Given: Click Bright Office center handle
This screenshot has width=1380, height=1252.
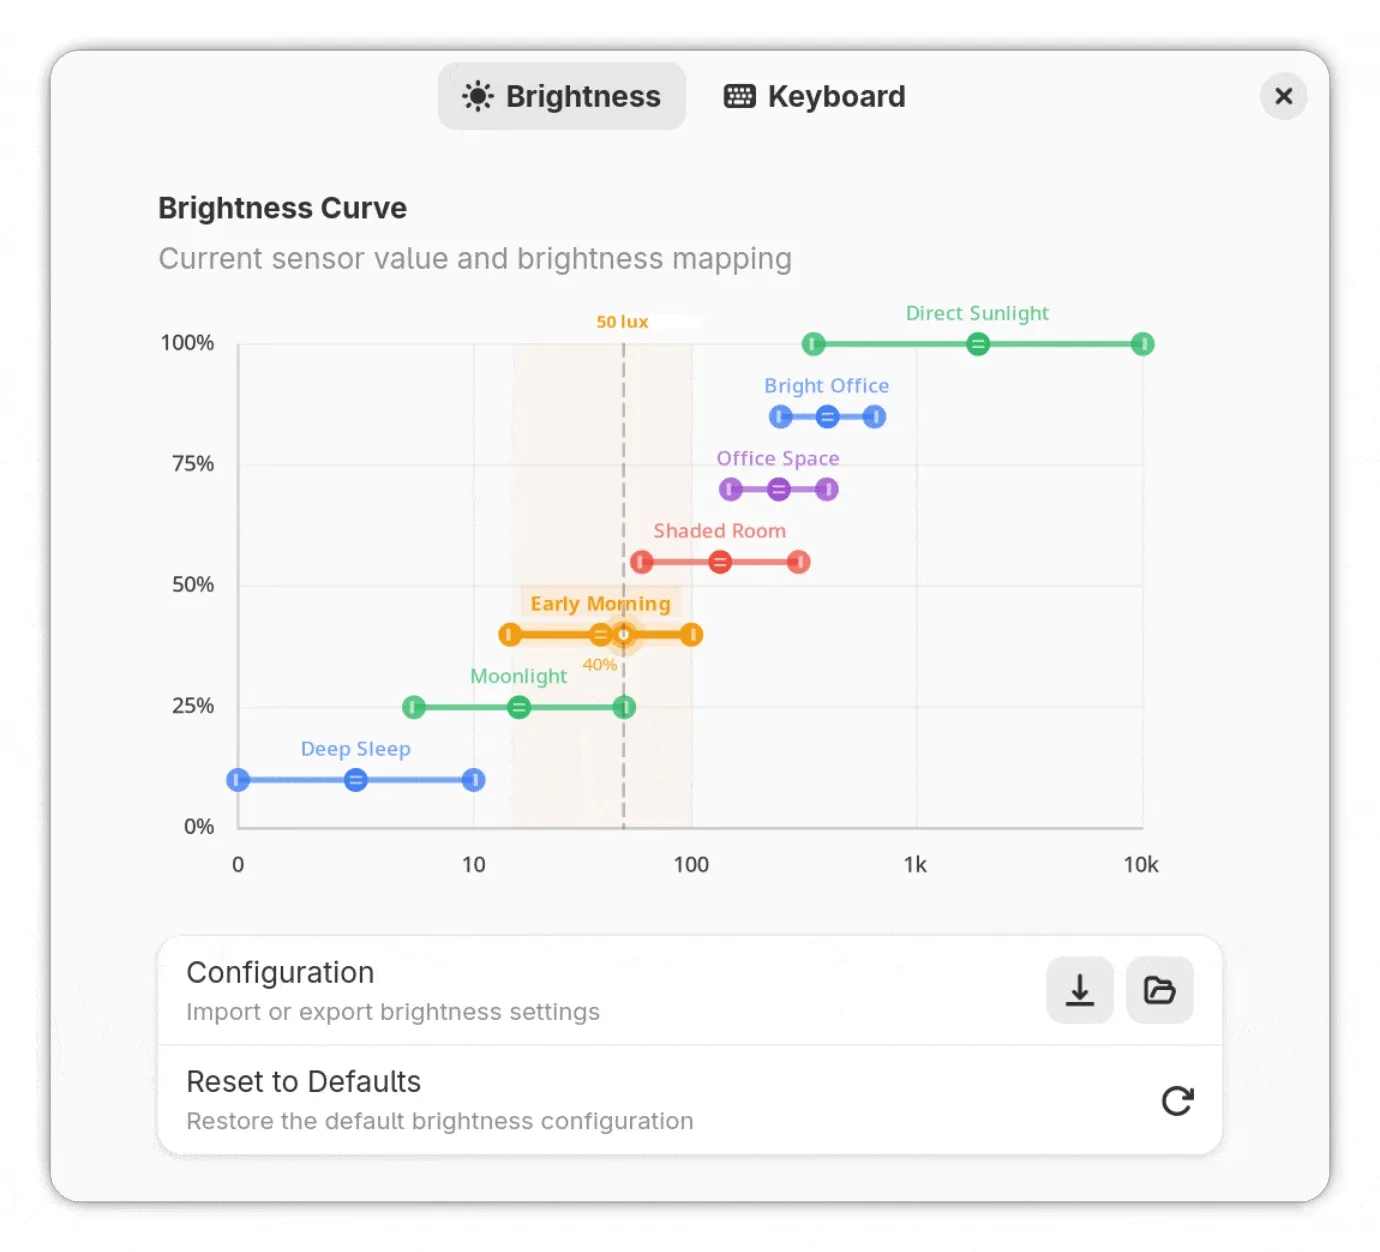Looking at the screenshot, I should 827,417.
